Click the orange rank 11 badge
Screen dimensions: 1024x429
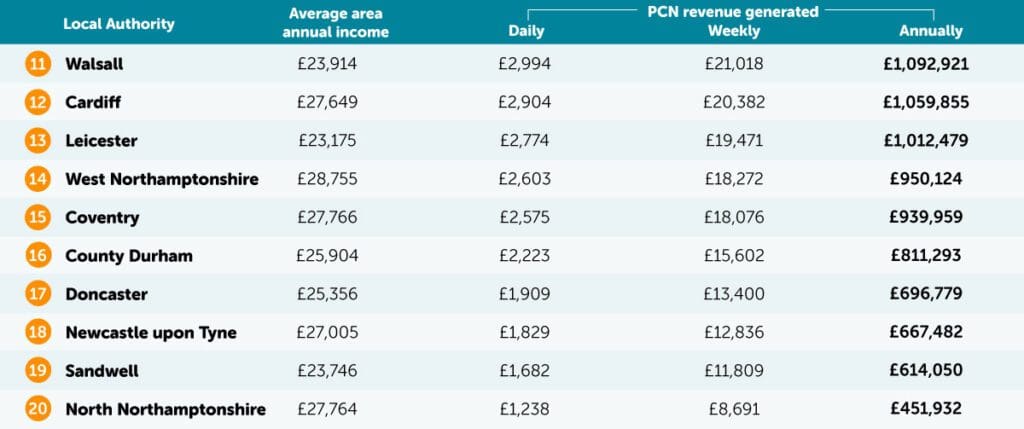[37, 64]
